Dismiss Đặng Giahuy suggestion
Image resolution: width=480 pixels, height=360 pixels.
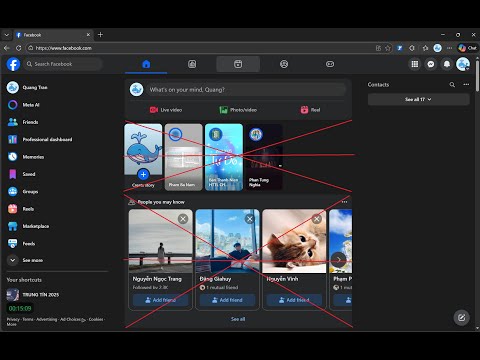click(250, 219)
